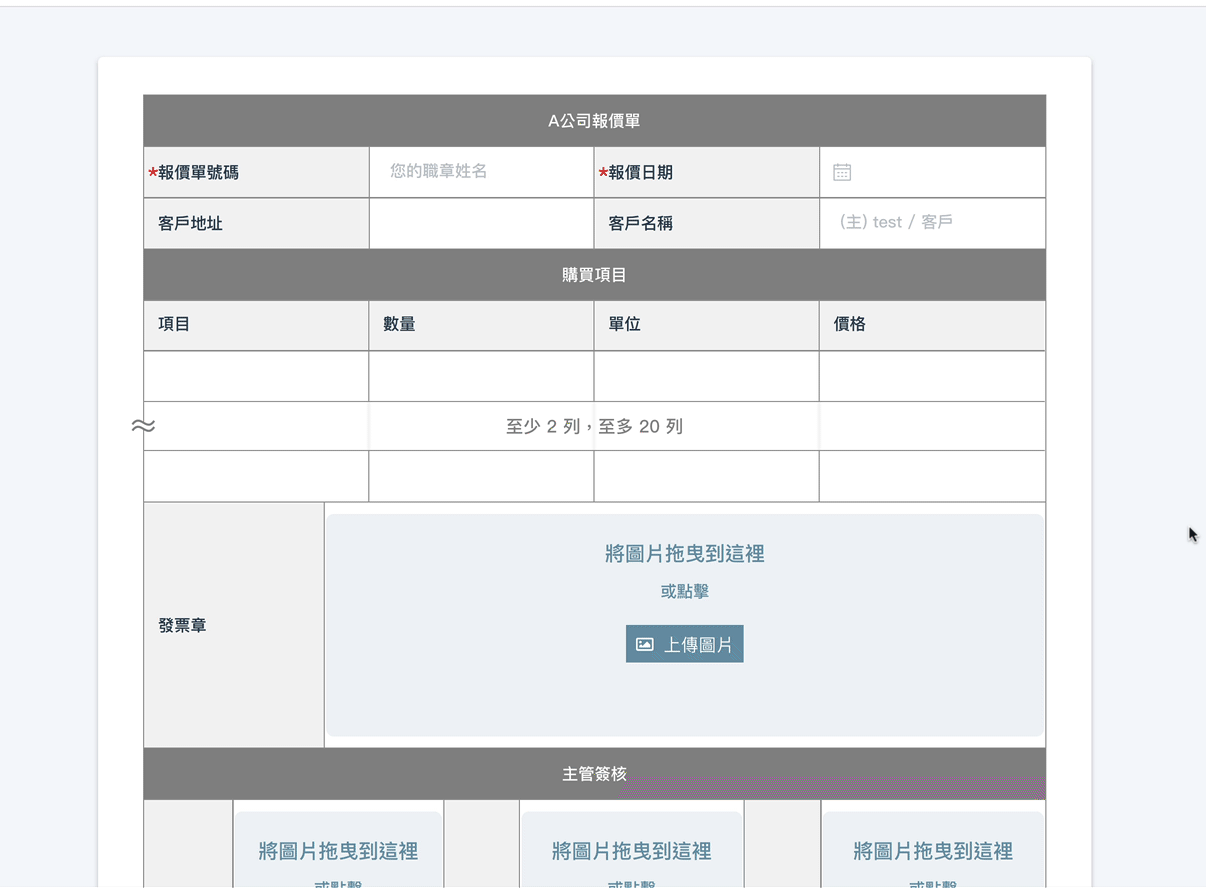Click first-row cell under 價格 column
1206x888 pixels.
(932, 376)
